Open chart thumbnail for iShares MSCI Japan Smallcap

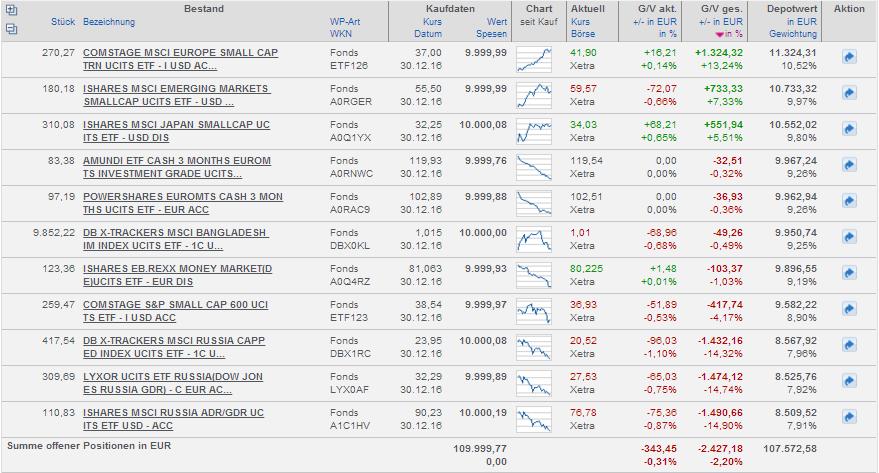pyautogui.click(x=534, y=131)
